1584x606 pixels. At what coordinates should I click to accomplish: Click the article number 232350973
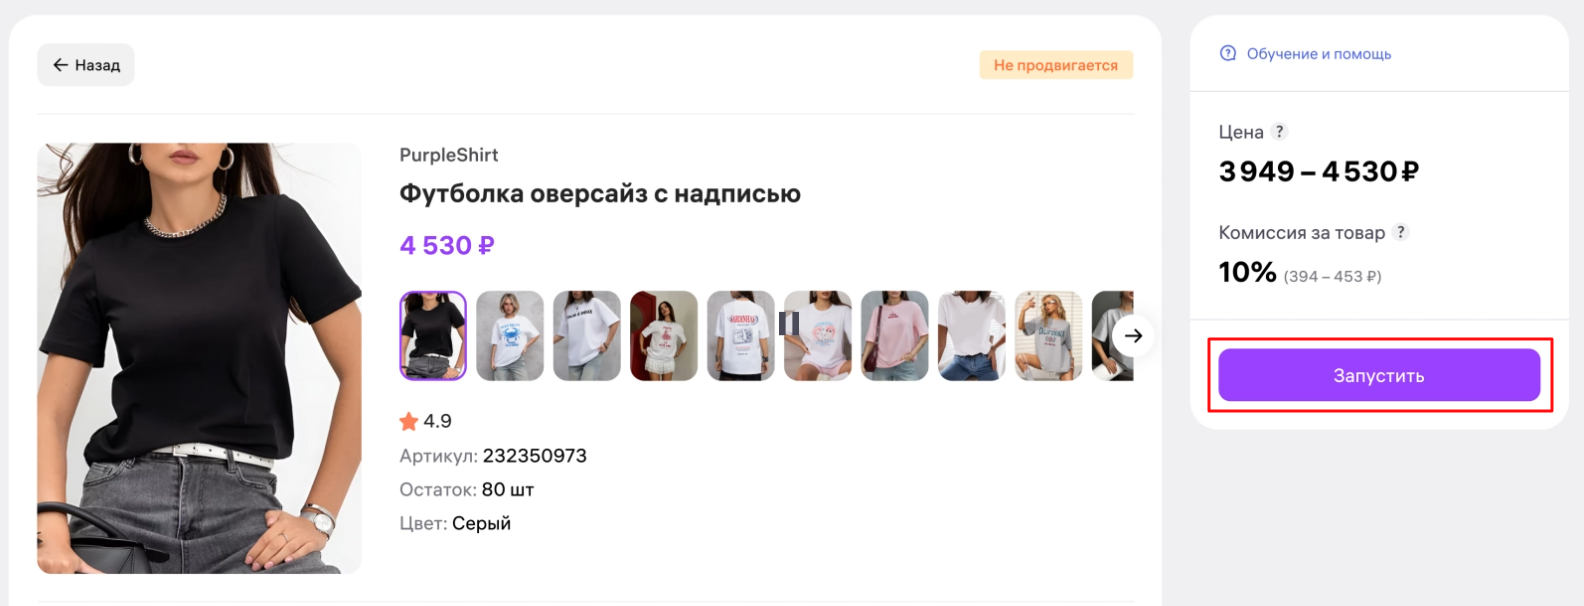tap(535, 456)
